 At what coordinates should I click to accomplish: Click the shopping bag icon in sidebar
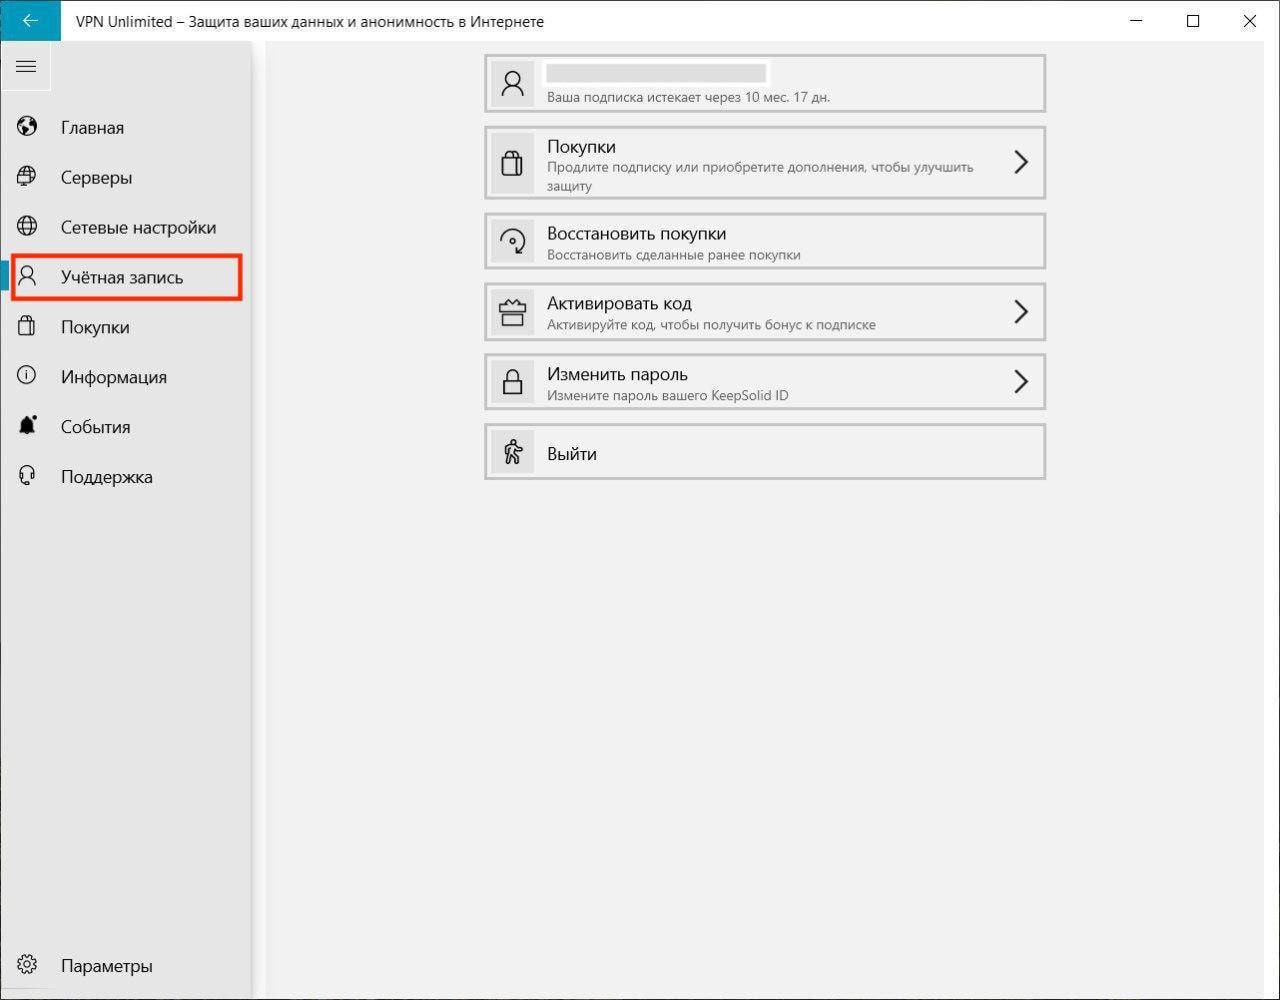pos(27,327)
